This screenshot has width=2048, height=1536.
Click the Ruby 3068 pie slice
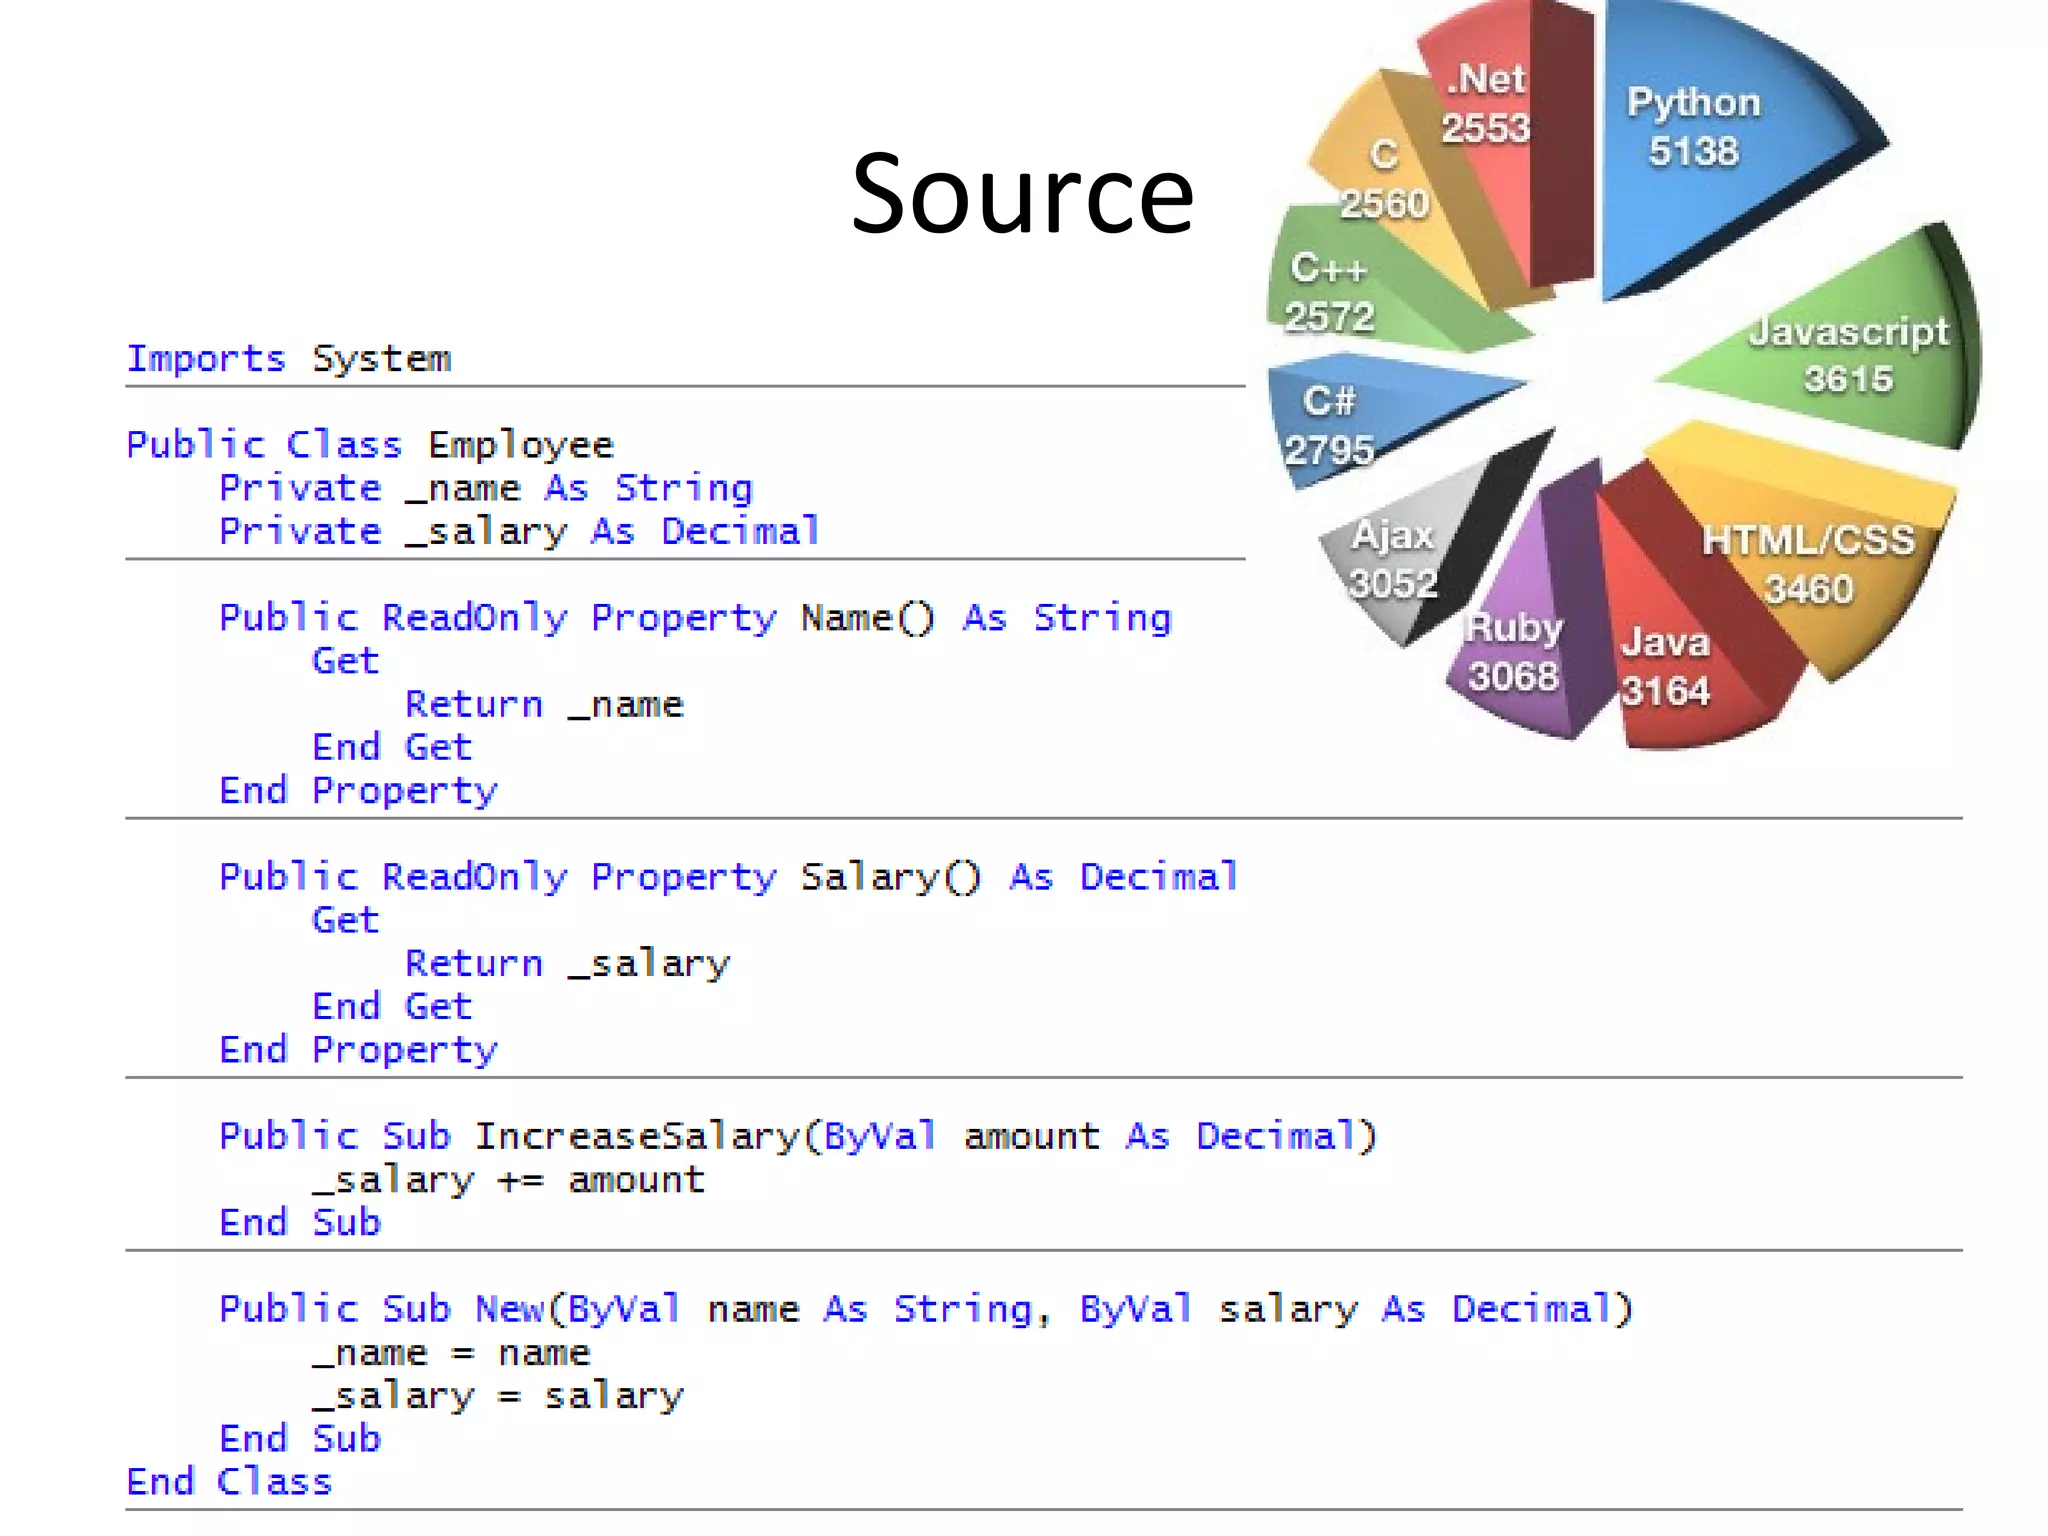pos(1512,650)
